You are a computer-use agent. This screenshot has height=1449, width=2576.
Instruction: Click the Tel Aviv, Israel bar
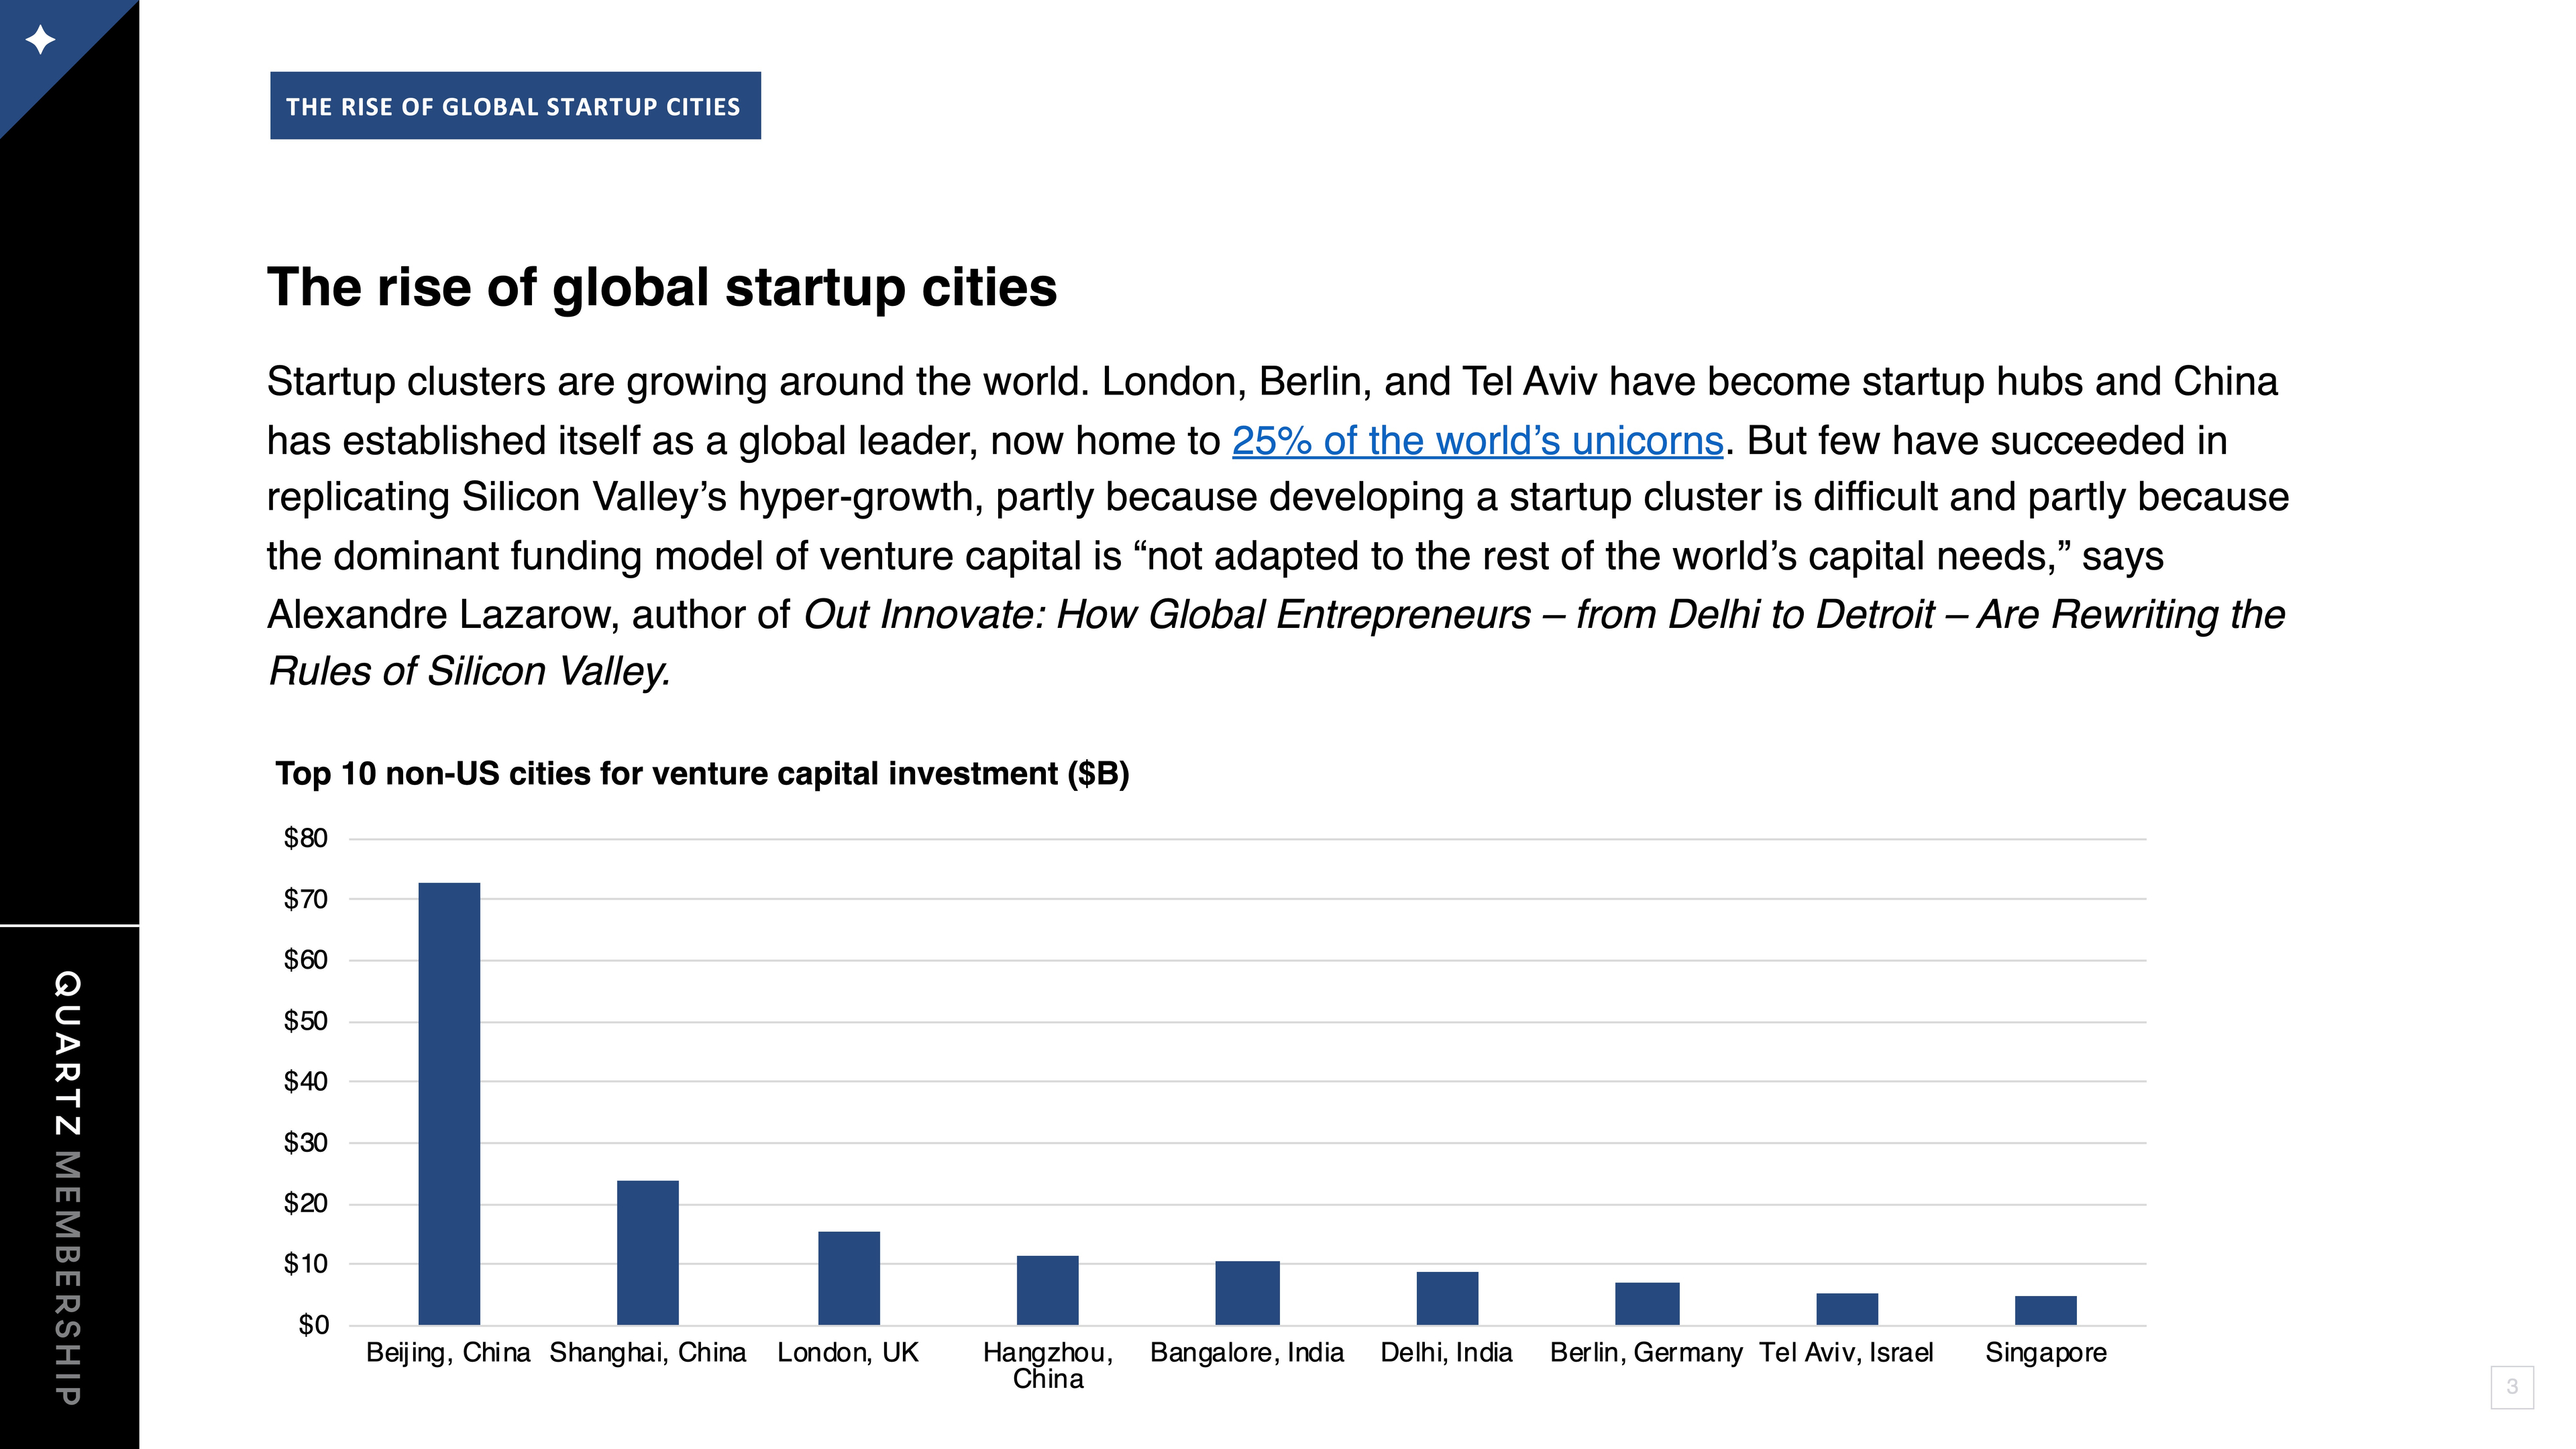coord(1847,1309)
